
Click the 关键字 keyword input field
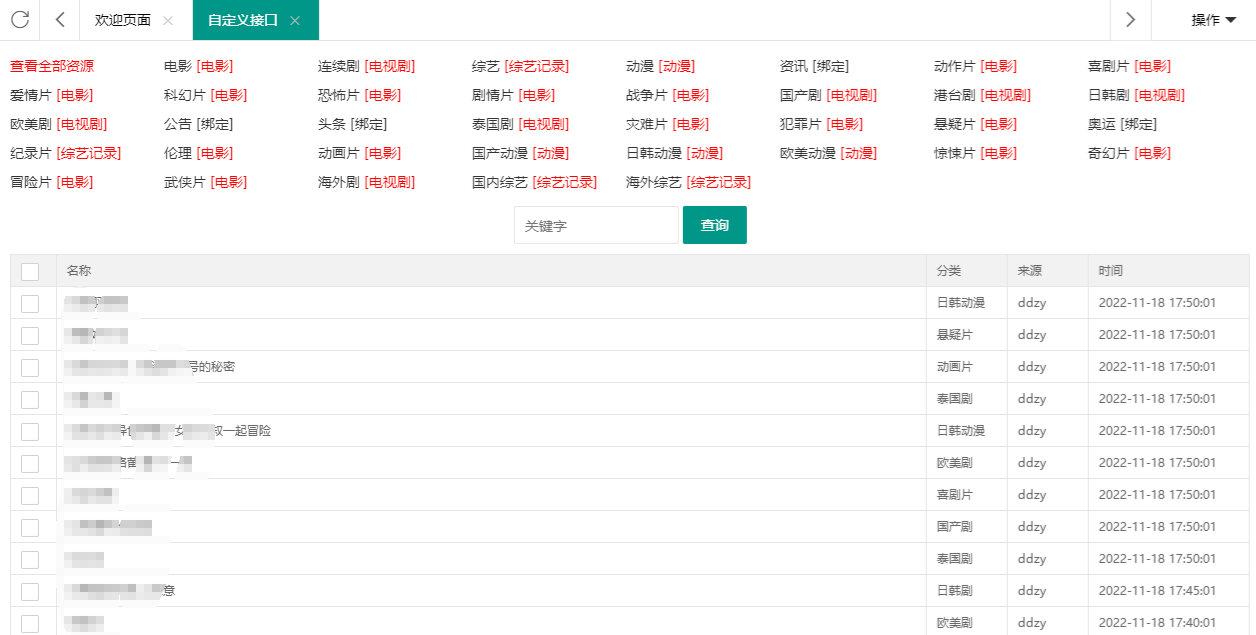pyautogui.click(x=596, y=225)
